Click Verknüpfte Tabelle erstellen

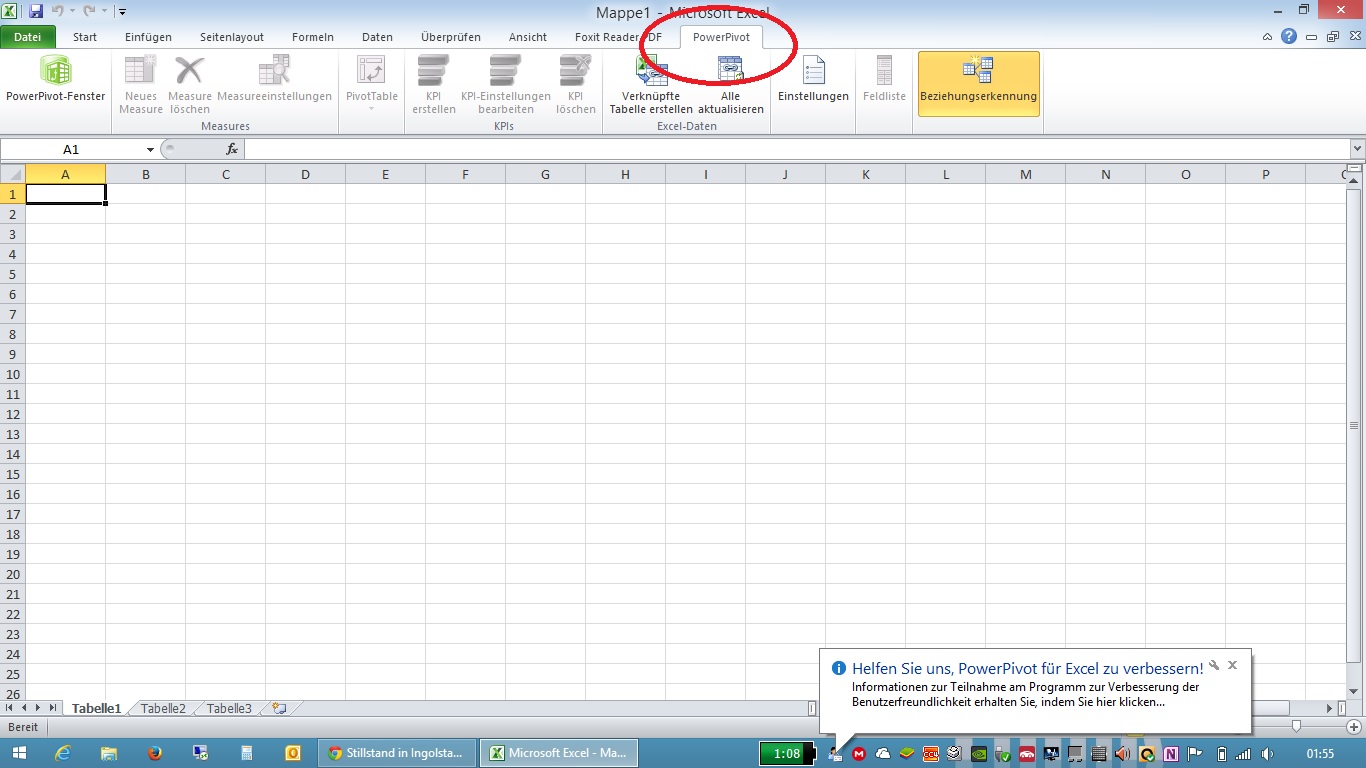[651, 86]
